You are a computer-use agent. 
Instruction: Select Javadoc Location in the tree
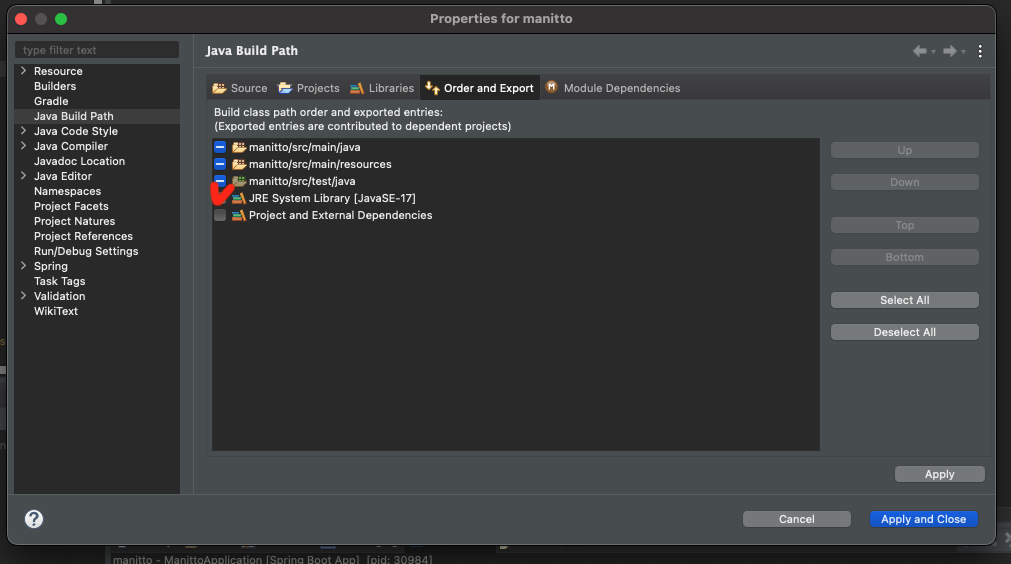79,161
